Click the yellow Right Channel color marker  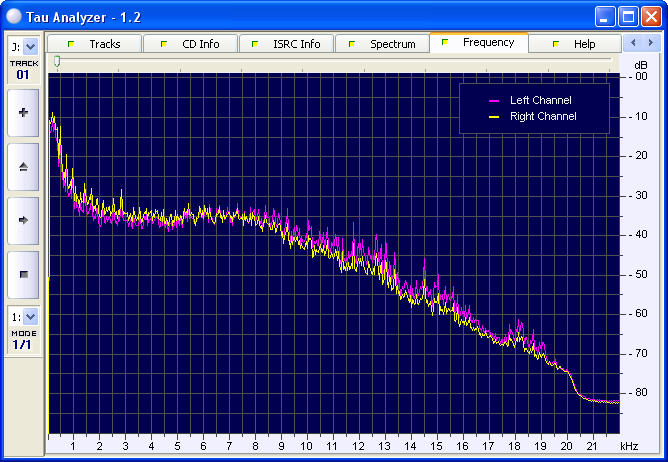(494, 117)
